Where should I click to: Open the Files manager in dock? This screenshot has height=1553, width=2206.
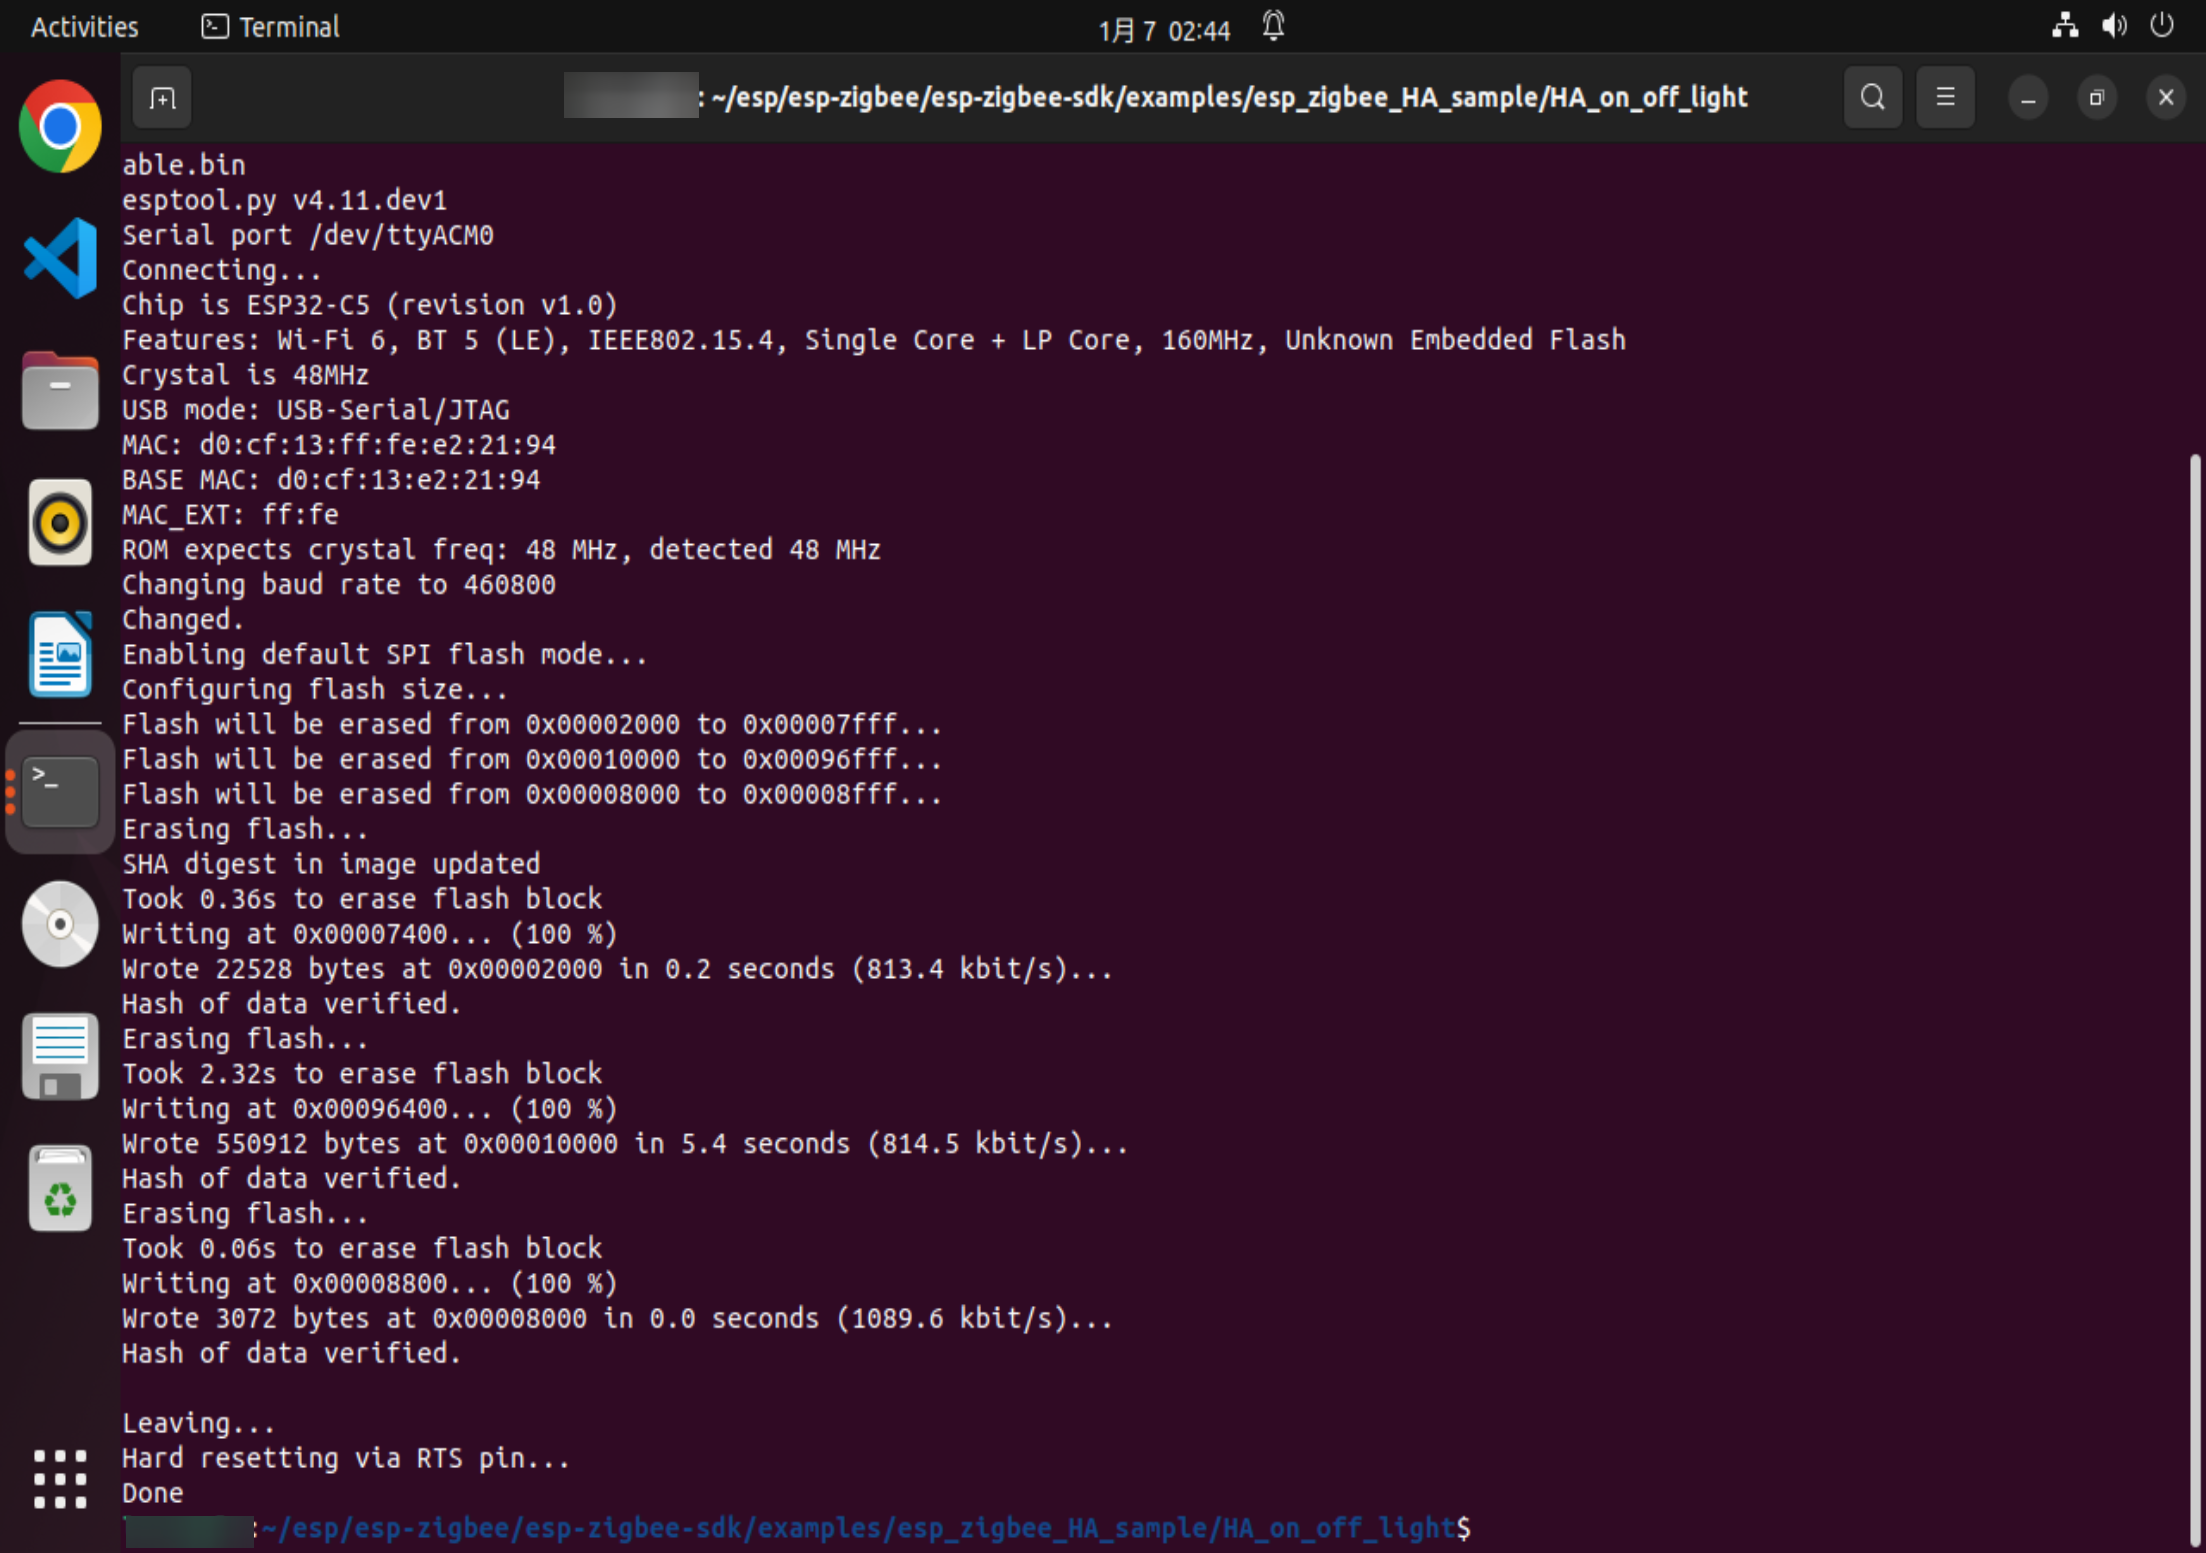coord(60,391)
